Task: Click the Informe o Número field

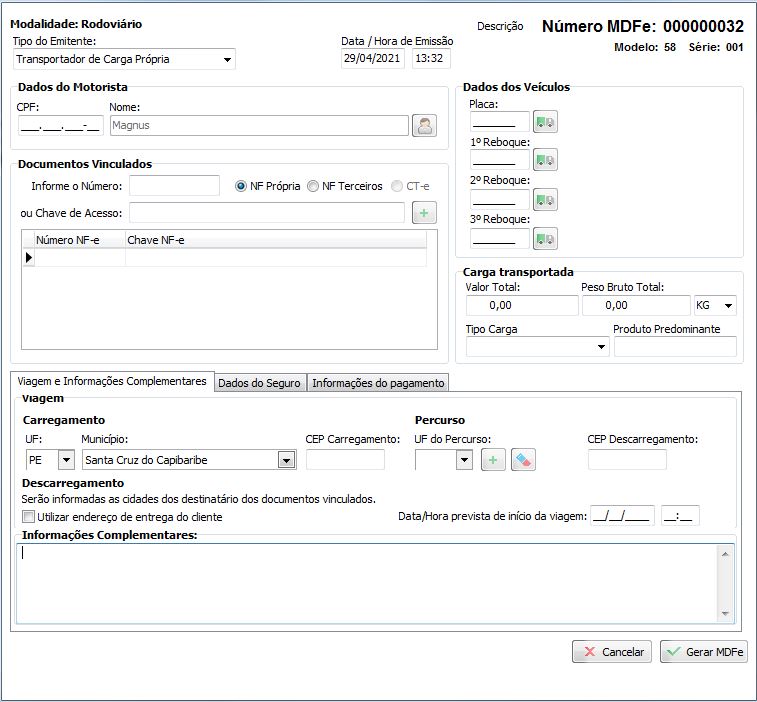Action: coord(174,186)
